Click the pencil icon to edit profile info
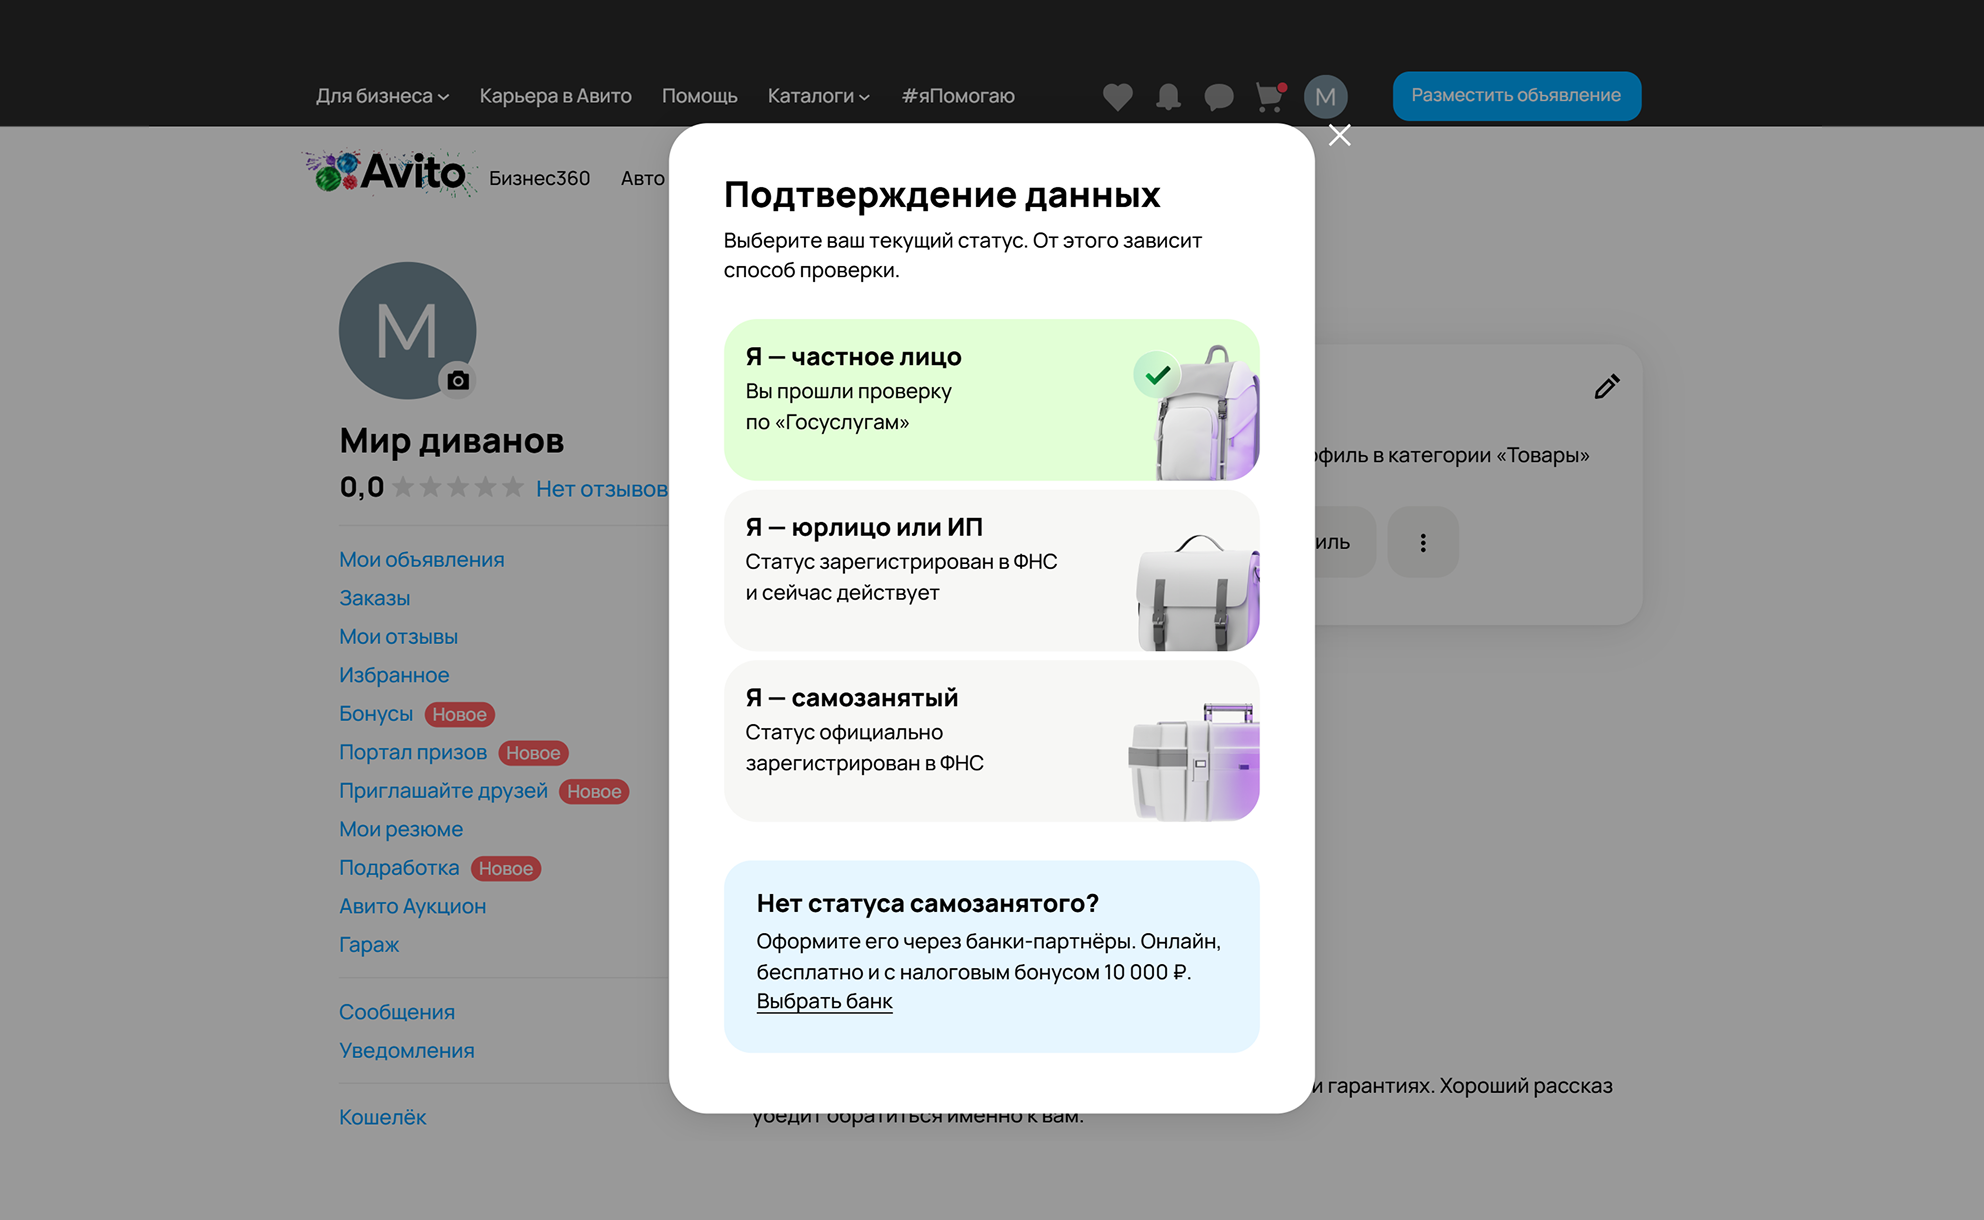Screen dimensions: 1984x1220 coord(1607,386)
